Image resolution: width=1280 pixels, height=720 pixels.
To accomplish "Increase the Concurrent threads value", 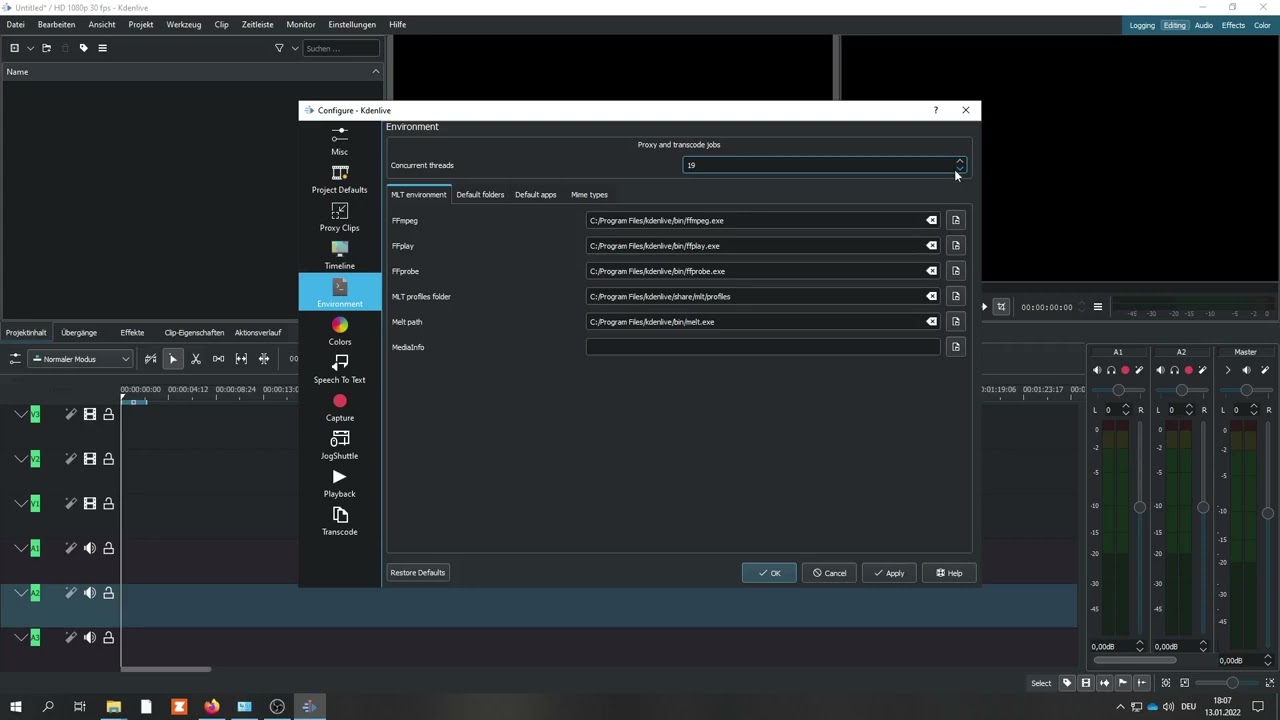I will pos(960,161).
